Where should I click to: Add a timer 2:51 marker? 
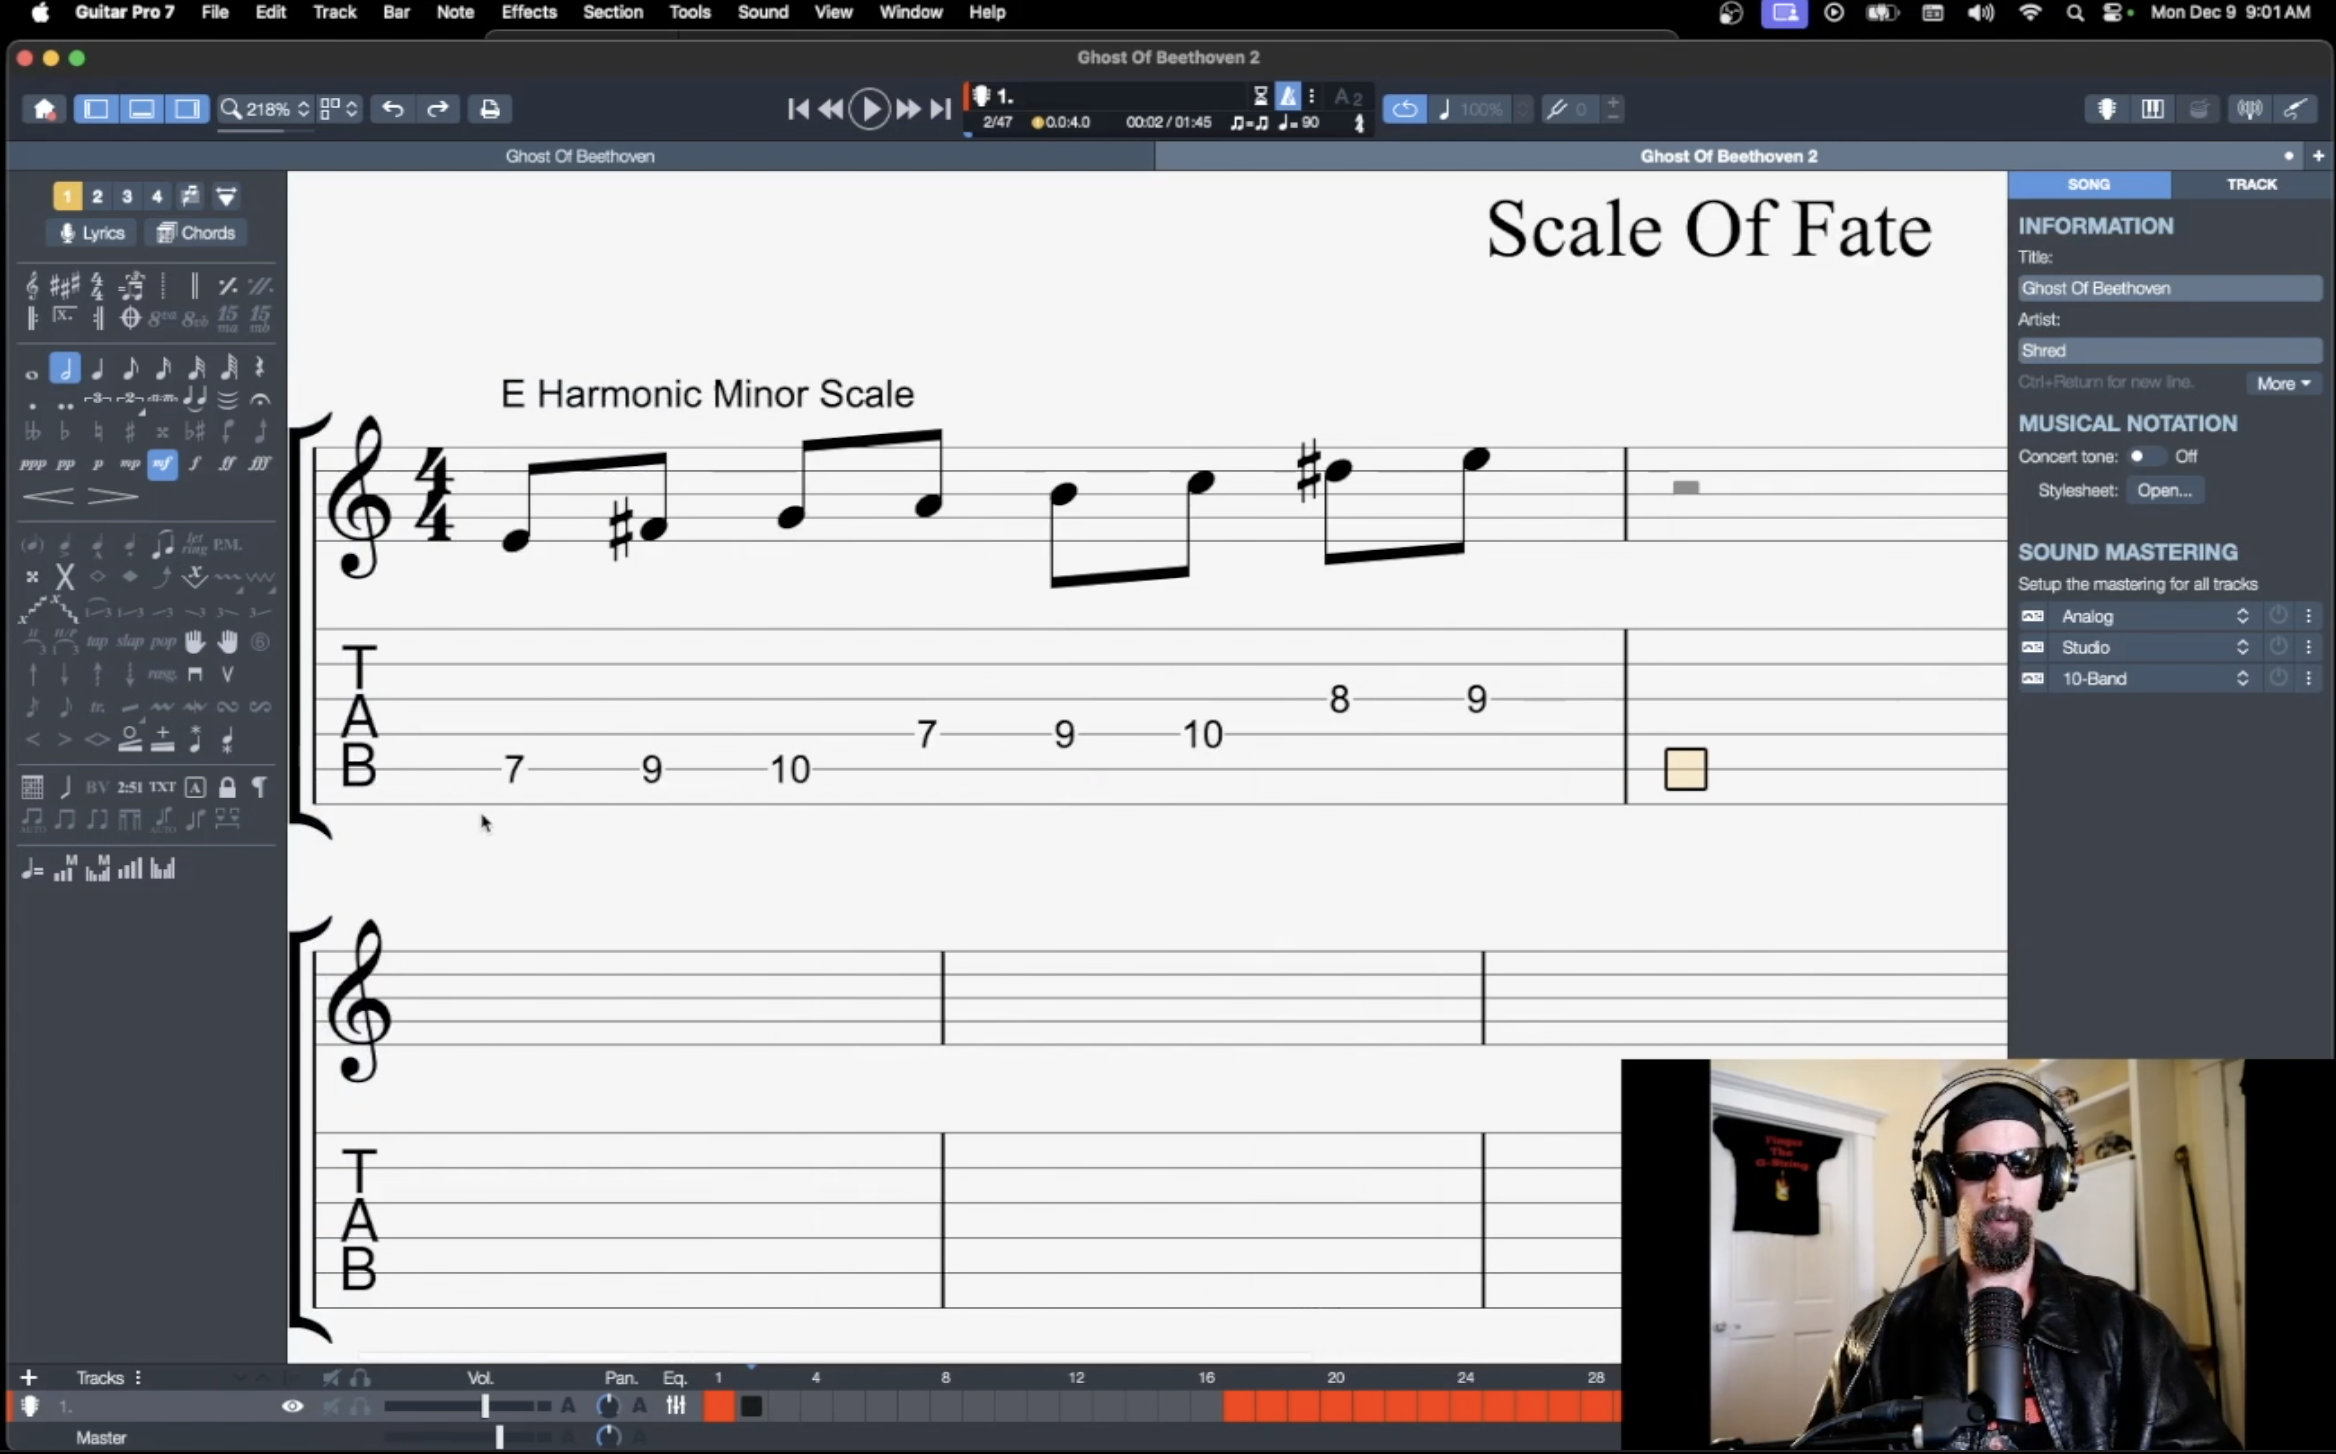pos(129,787)
